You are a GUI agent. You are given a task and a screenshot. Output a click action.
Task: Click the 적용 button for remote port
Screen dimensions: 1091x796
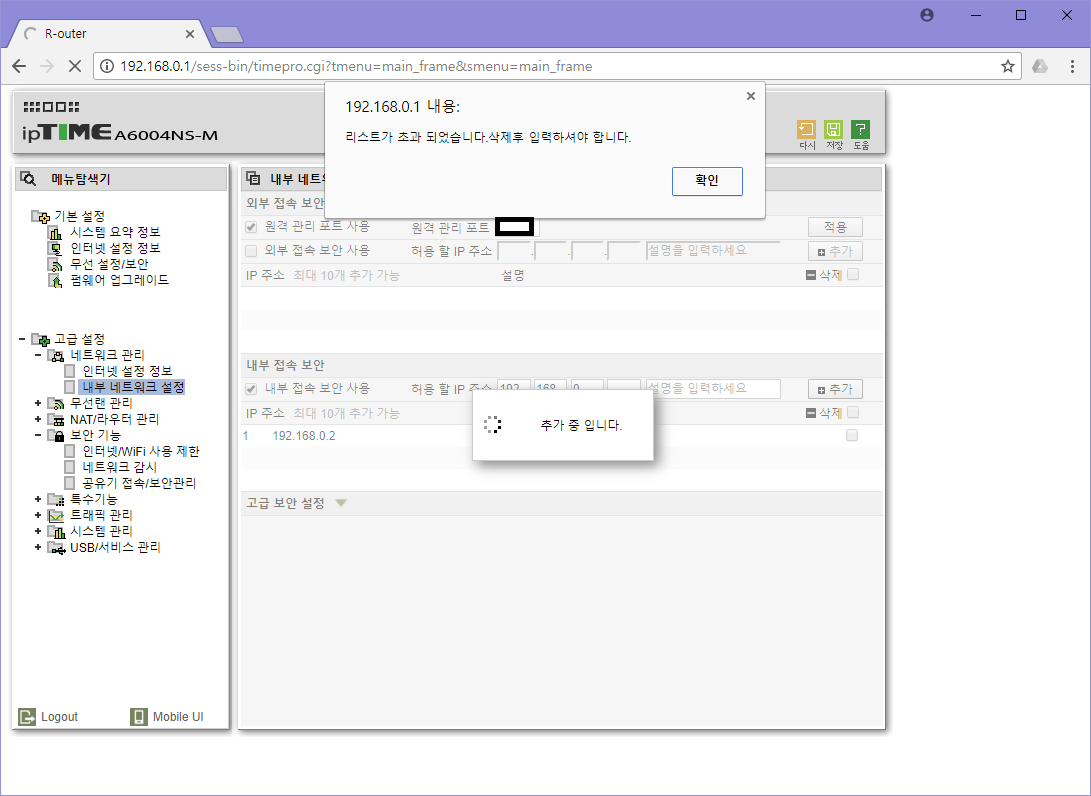tap(835, 227)
